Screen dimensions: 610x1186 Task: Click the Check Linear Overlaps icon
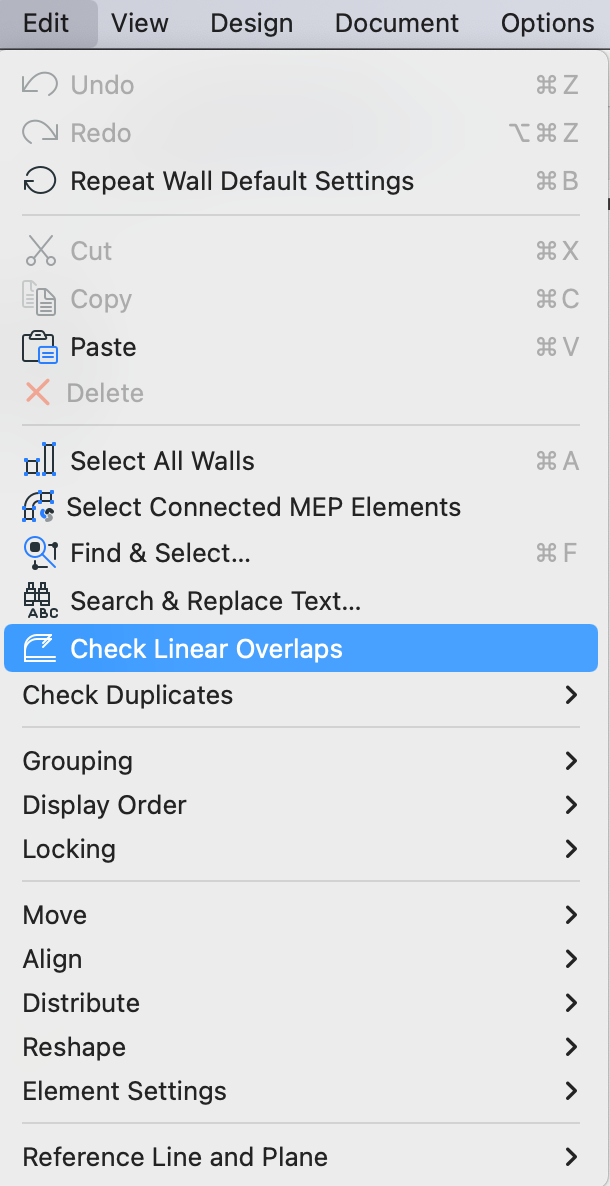click(39, 648)
